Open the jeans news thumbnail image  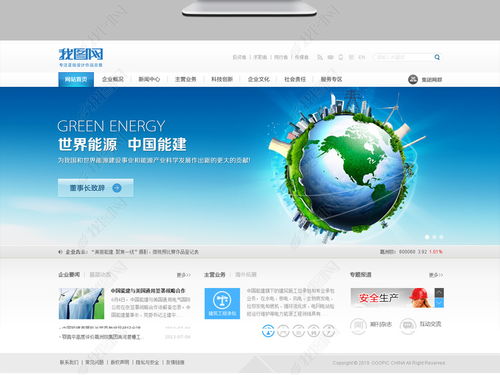[x=81, y=303]
